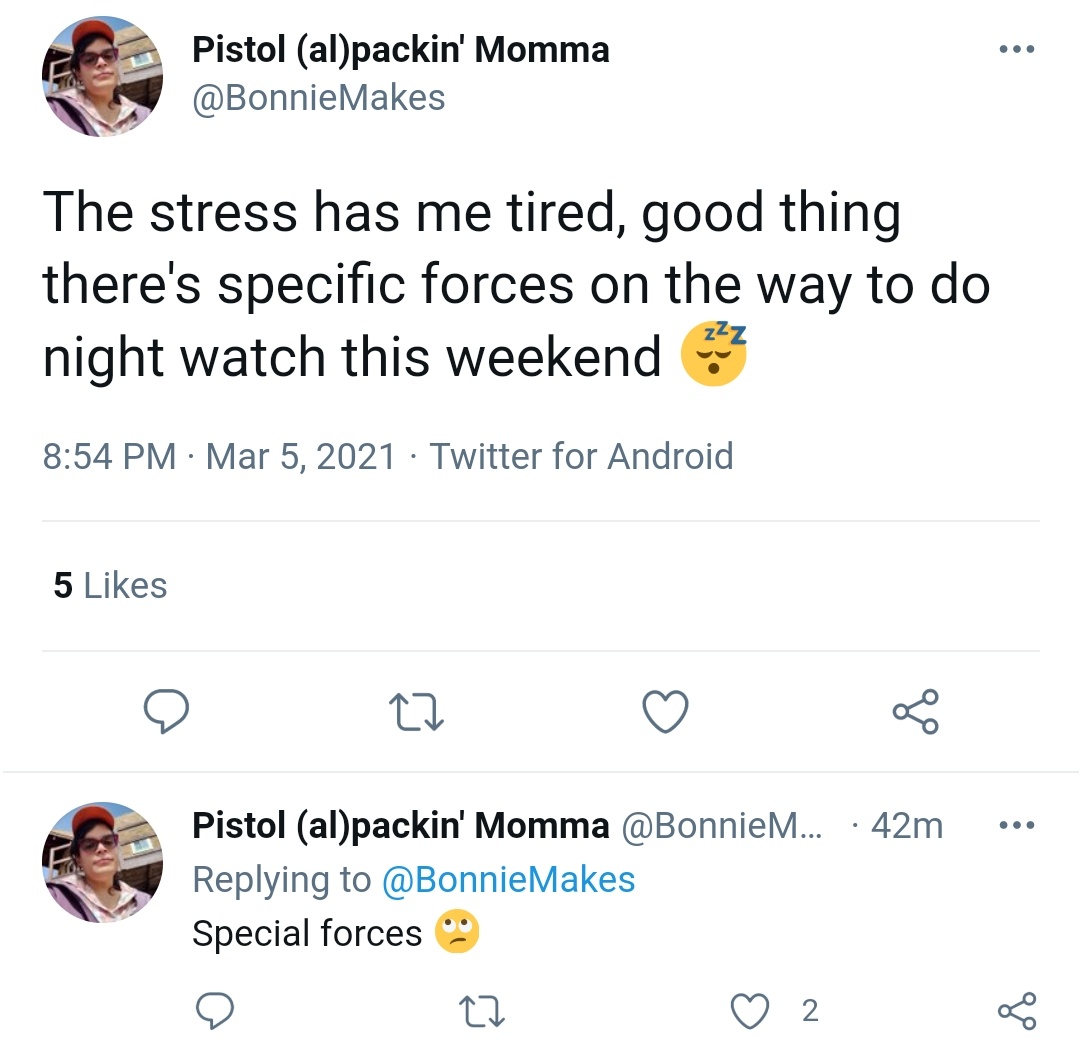Image resolution: width=1080 pixels, height=1060 pixels.
Task: Open @BonnieMakes handle under the main display name
Action: pos(319,97)
